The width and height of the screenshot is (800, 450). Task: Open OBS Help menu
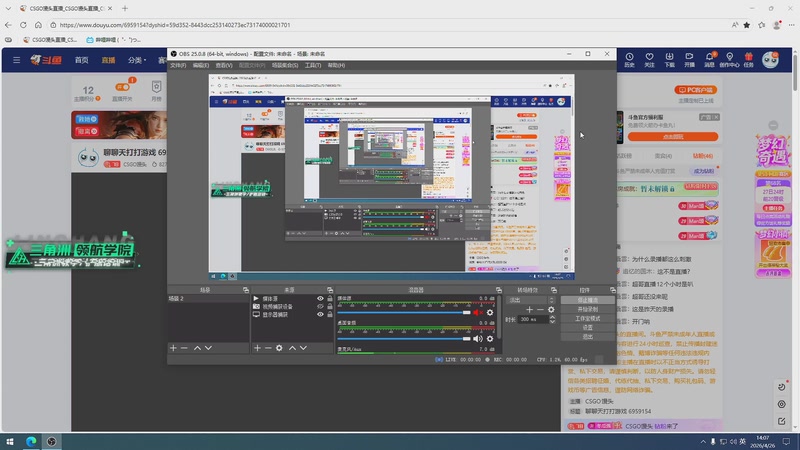[336, 65]
